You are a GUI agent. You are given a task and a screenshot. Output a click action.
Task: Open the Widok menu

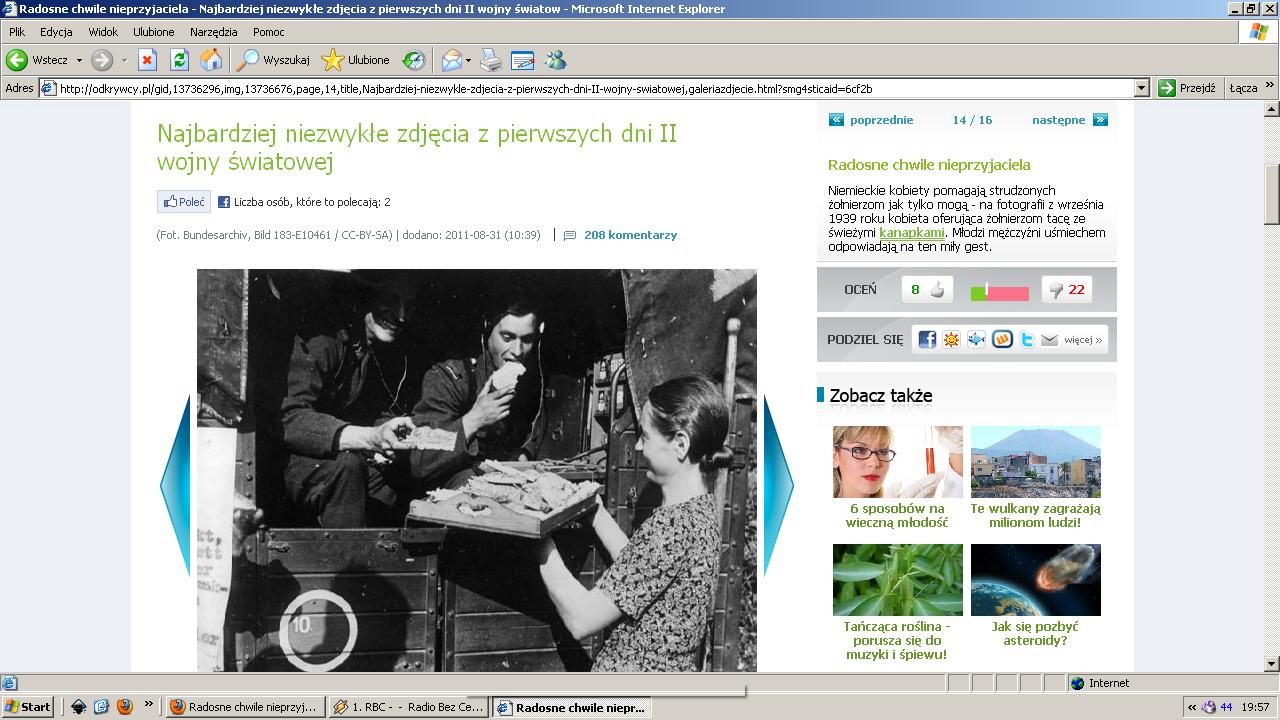pyautogui.click(x=103, y=32)
